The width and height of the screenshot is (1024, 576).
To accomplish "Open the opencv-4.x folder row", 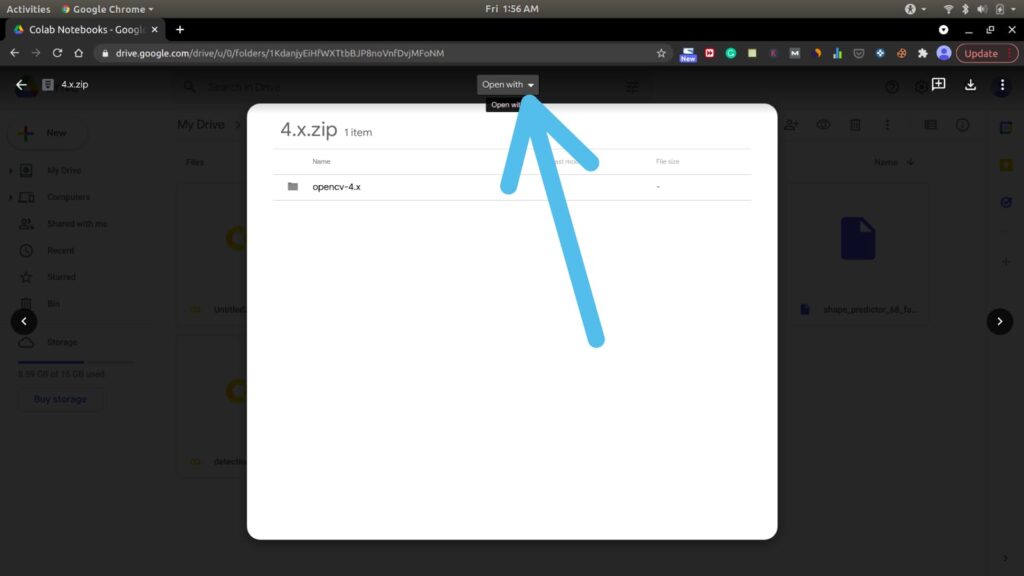I will 512,187.
